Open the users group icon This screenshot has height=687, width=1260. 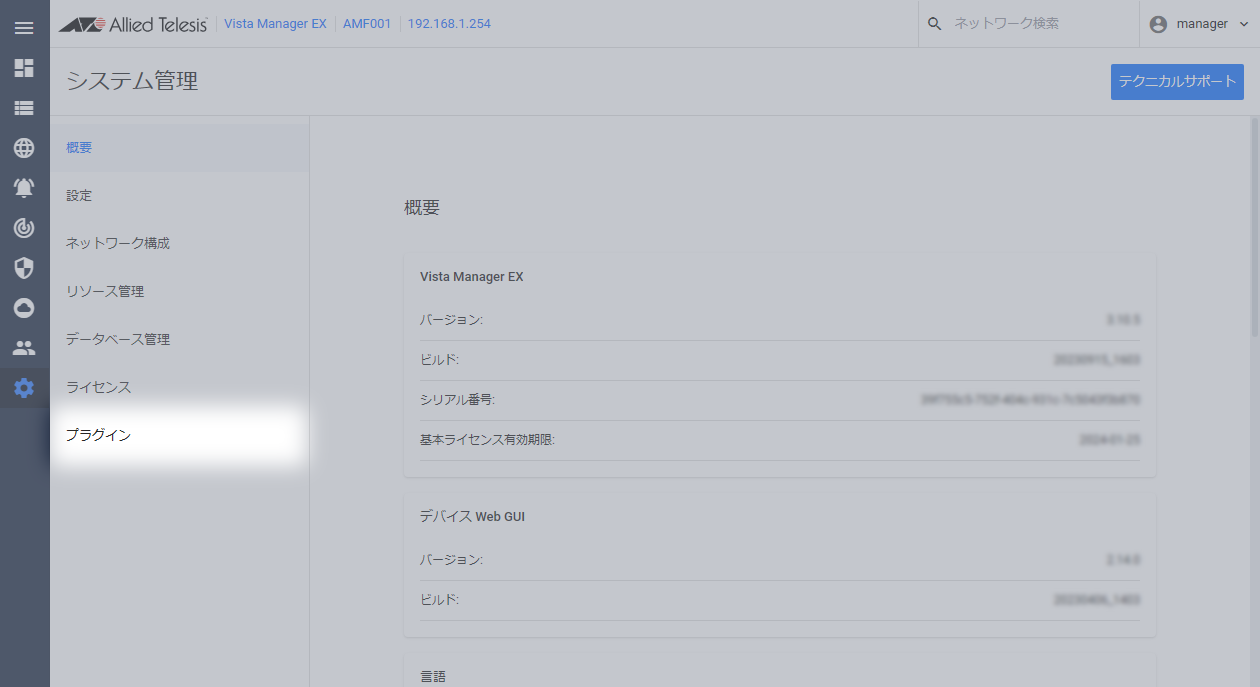pyautogui.click(x=24, y=348)
